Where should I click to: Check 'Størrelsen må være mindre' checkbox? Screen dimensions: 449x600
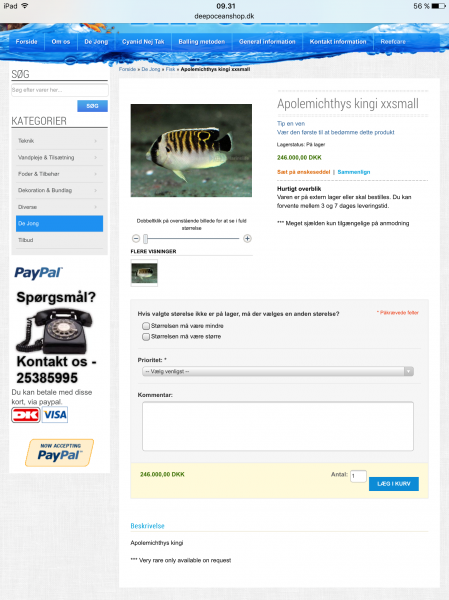146,326
